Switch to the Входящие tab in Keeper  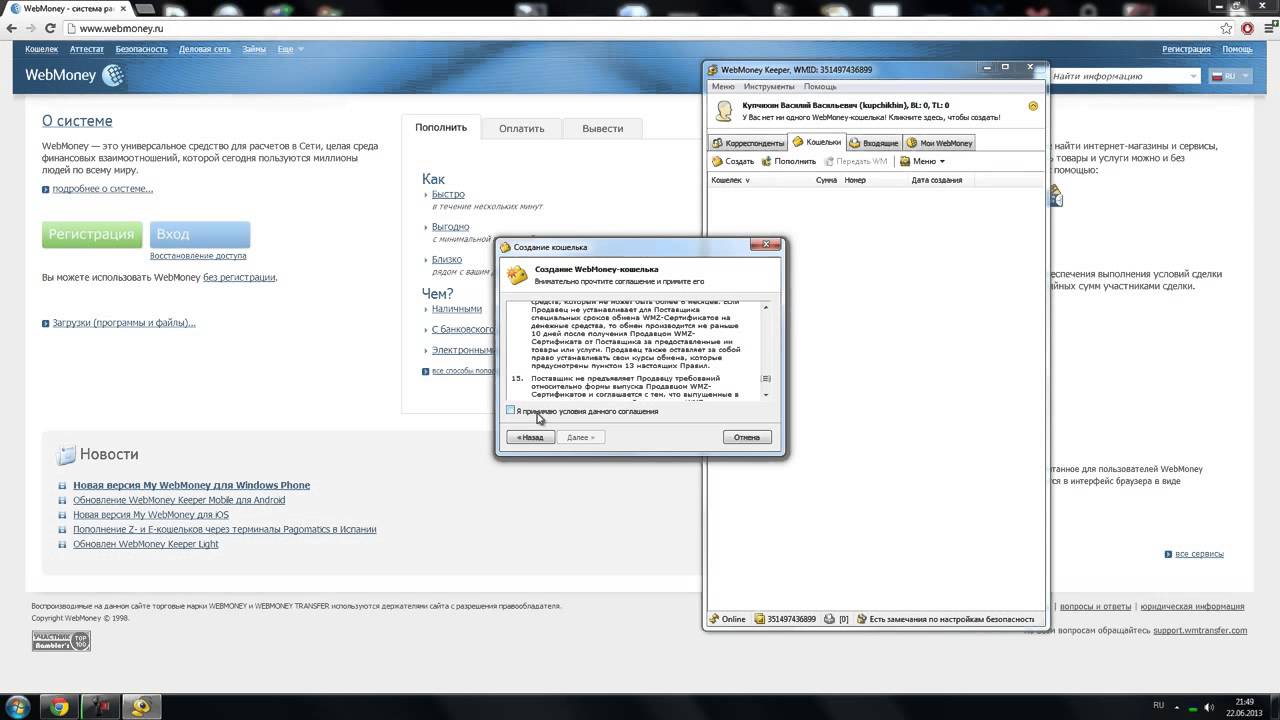coord(874,143)
